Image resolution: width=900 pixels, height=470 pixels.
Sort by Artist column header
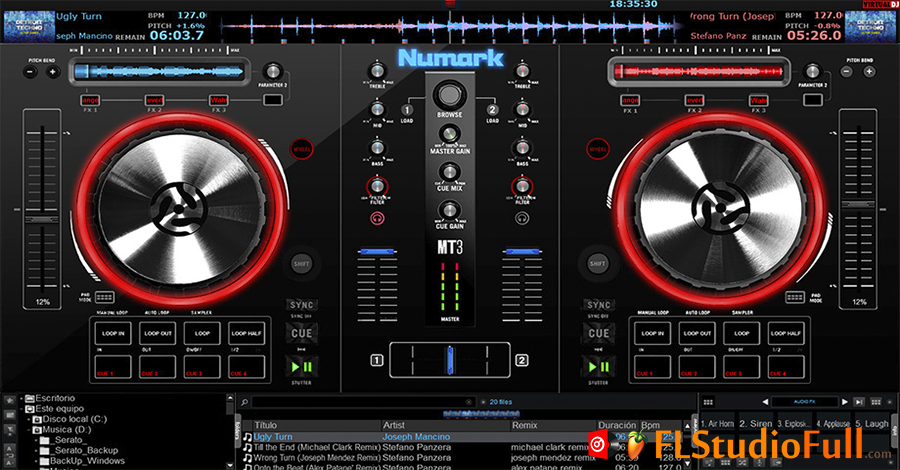(x=446, y=425)
